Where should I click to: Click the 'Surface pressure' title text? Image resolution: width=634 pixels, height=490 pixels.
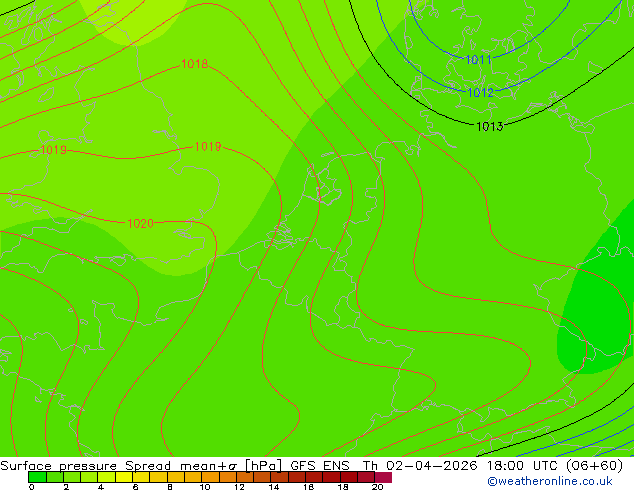[x=59, y=466]
